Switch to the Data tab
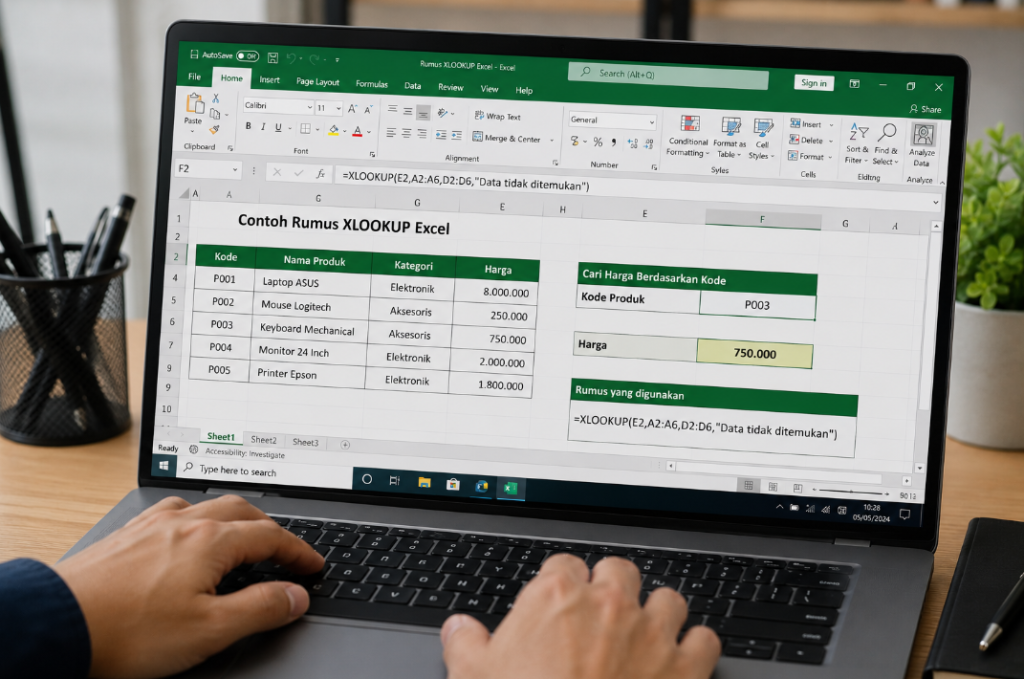This screenshot has width=1024, height=679. click(412, 86)
